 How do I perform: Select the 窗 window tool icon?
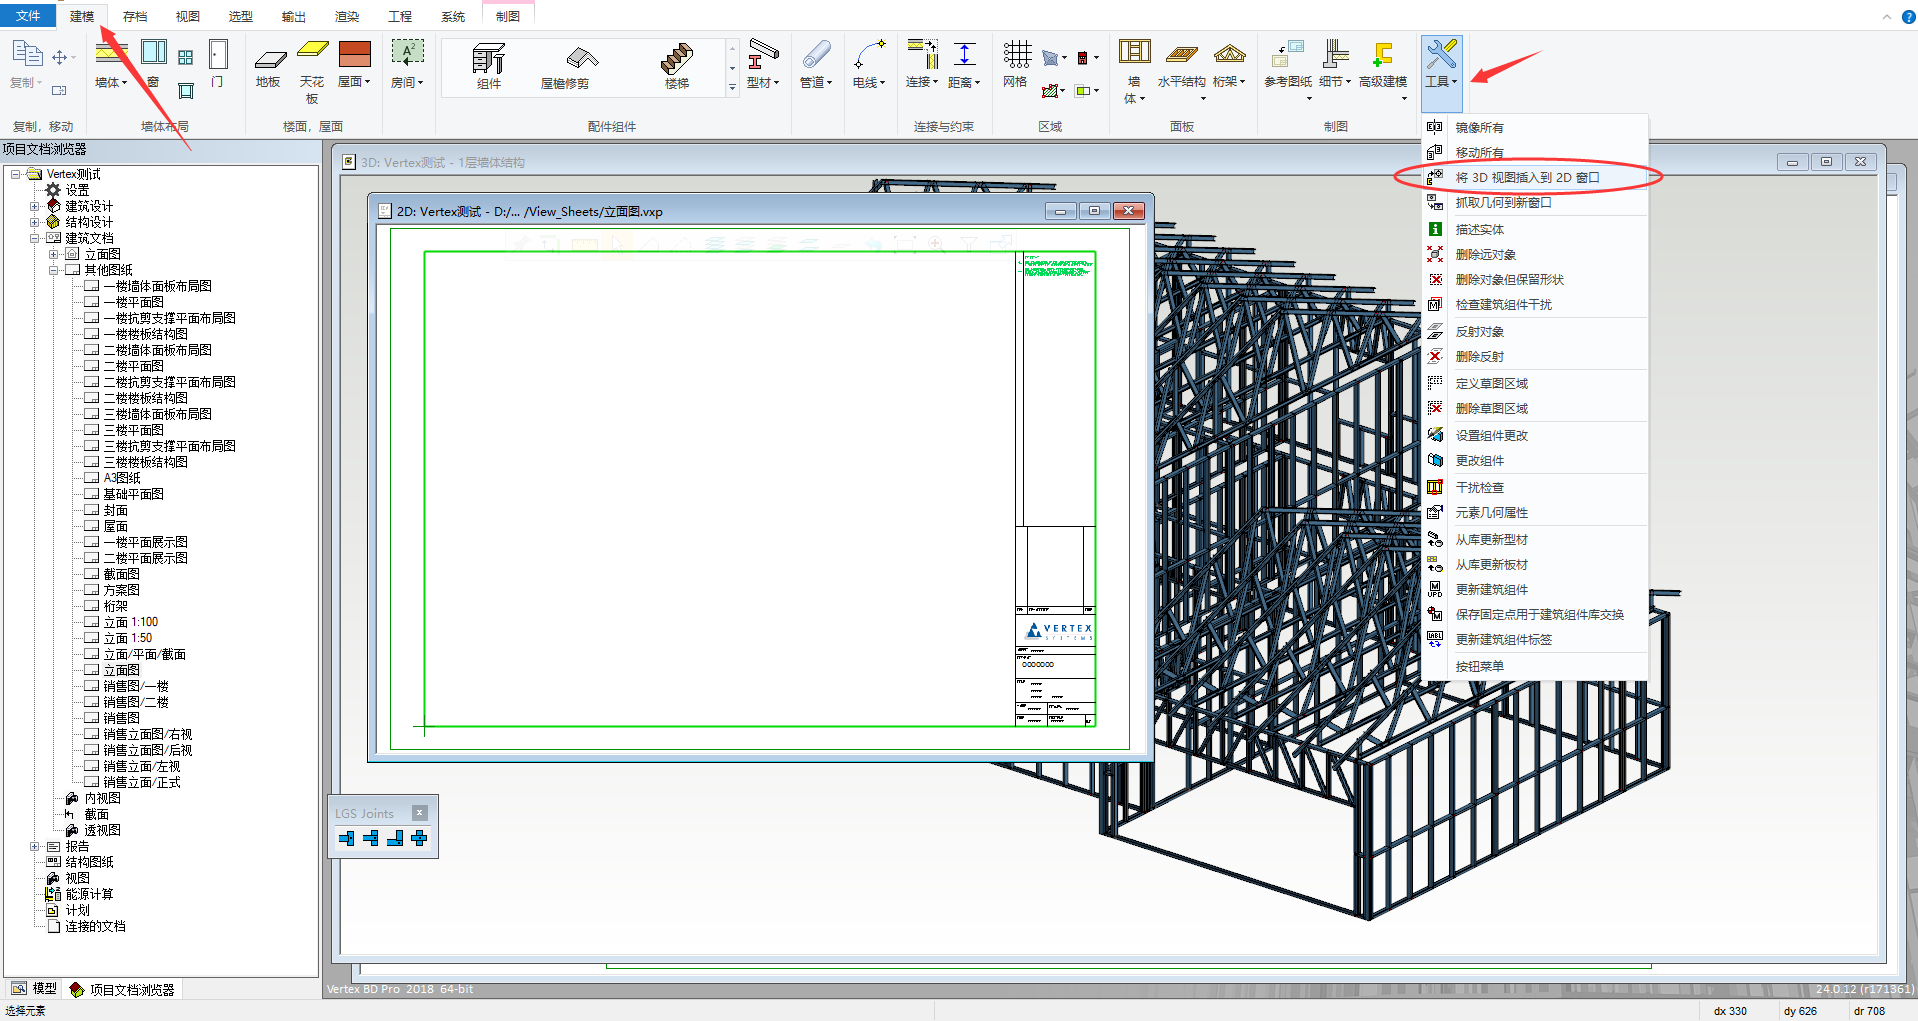click(154, 52)
